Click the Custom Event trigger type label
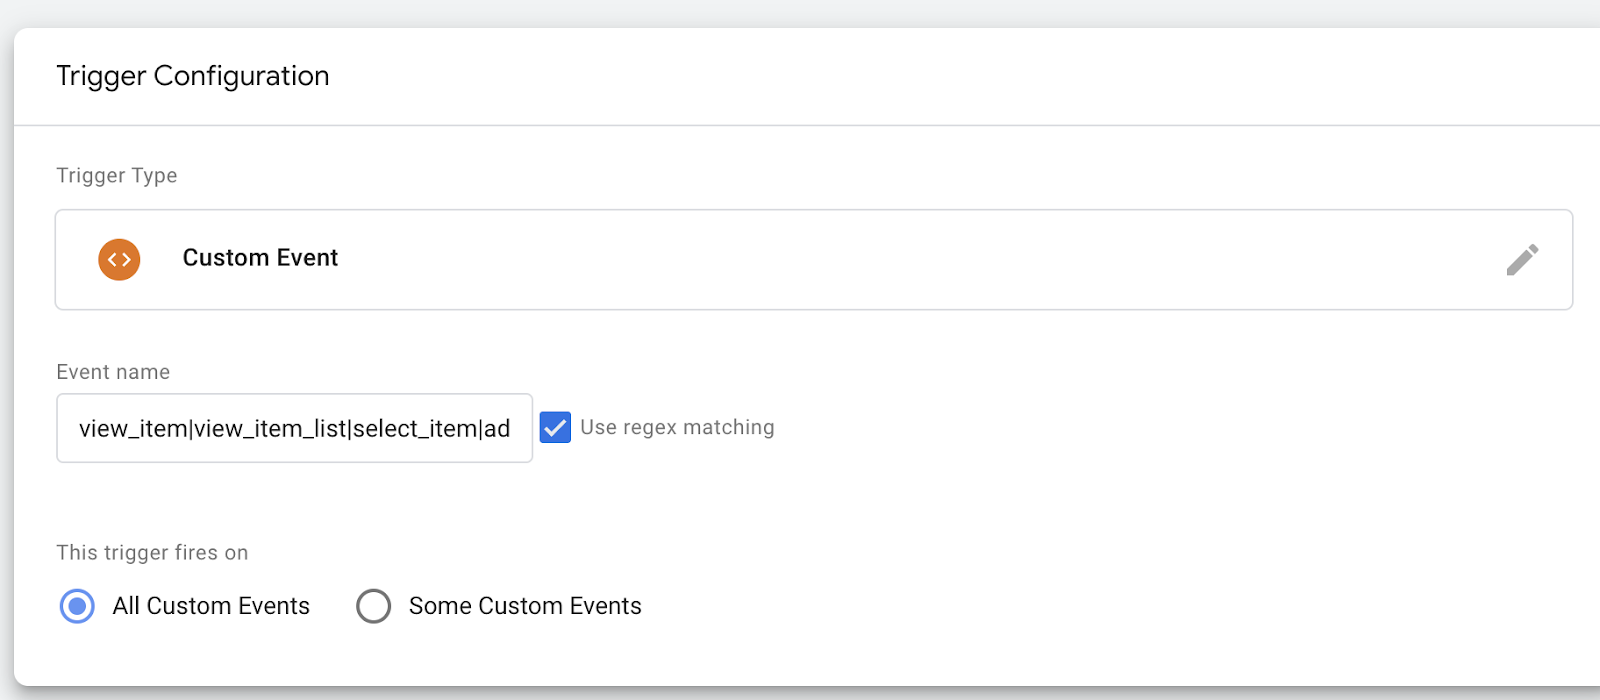This screenshot has height=700, width=1600. click(260, 258)
